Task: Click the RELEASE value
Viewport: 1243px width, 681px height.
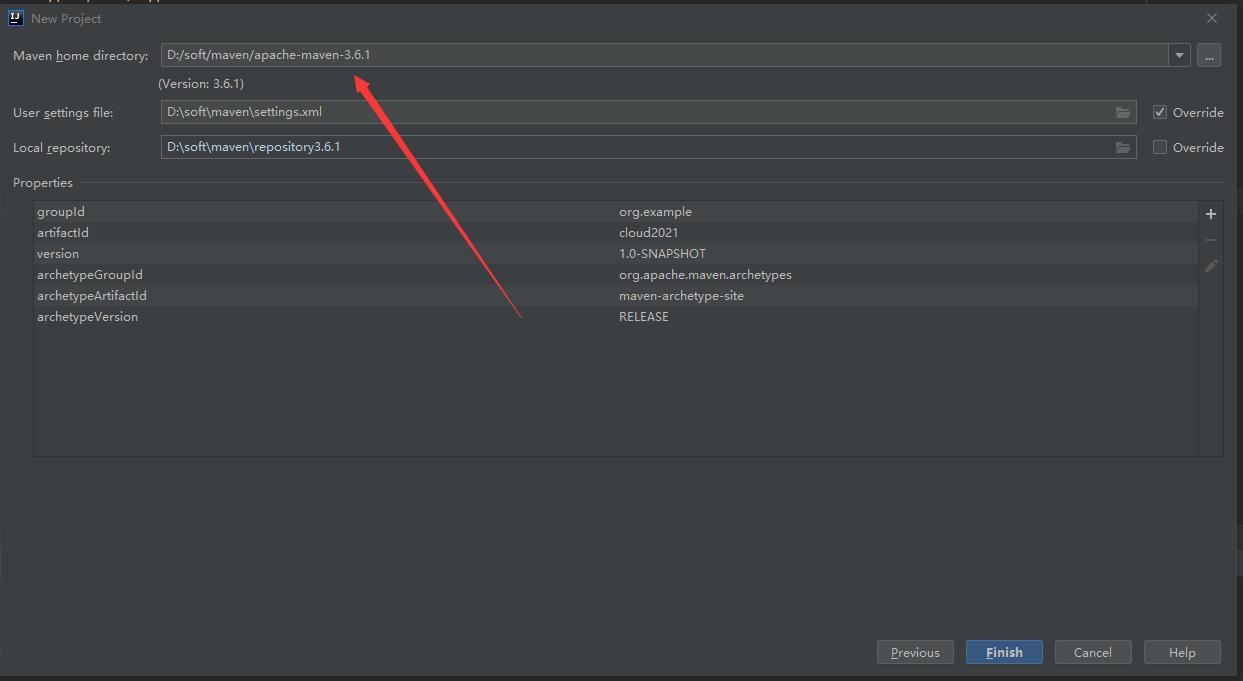Action: tap(644, 317)
